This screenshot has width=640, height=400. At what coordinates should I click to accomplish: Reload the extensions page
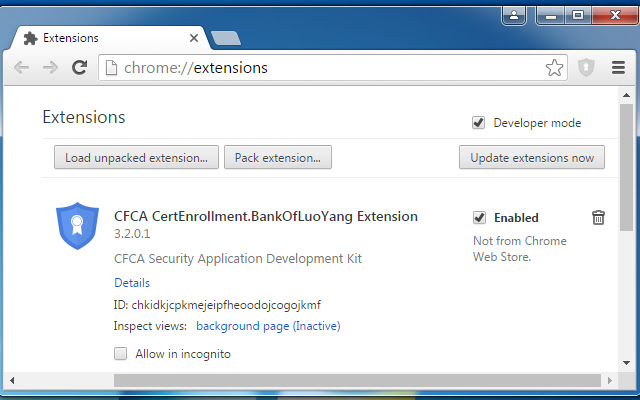point(79,68)
